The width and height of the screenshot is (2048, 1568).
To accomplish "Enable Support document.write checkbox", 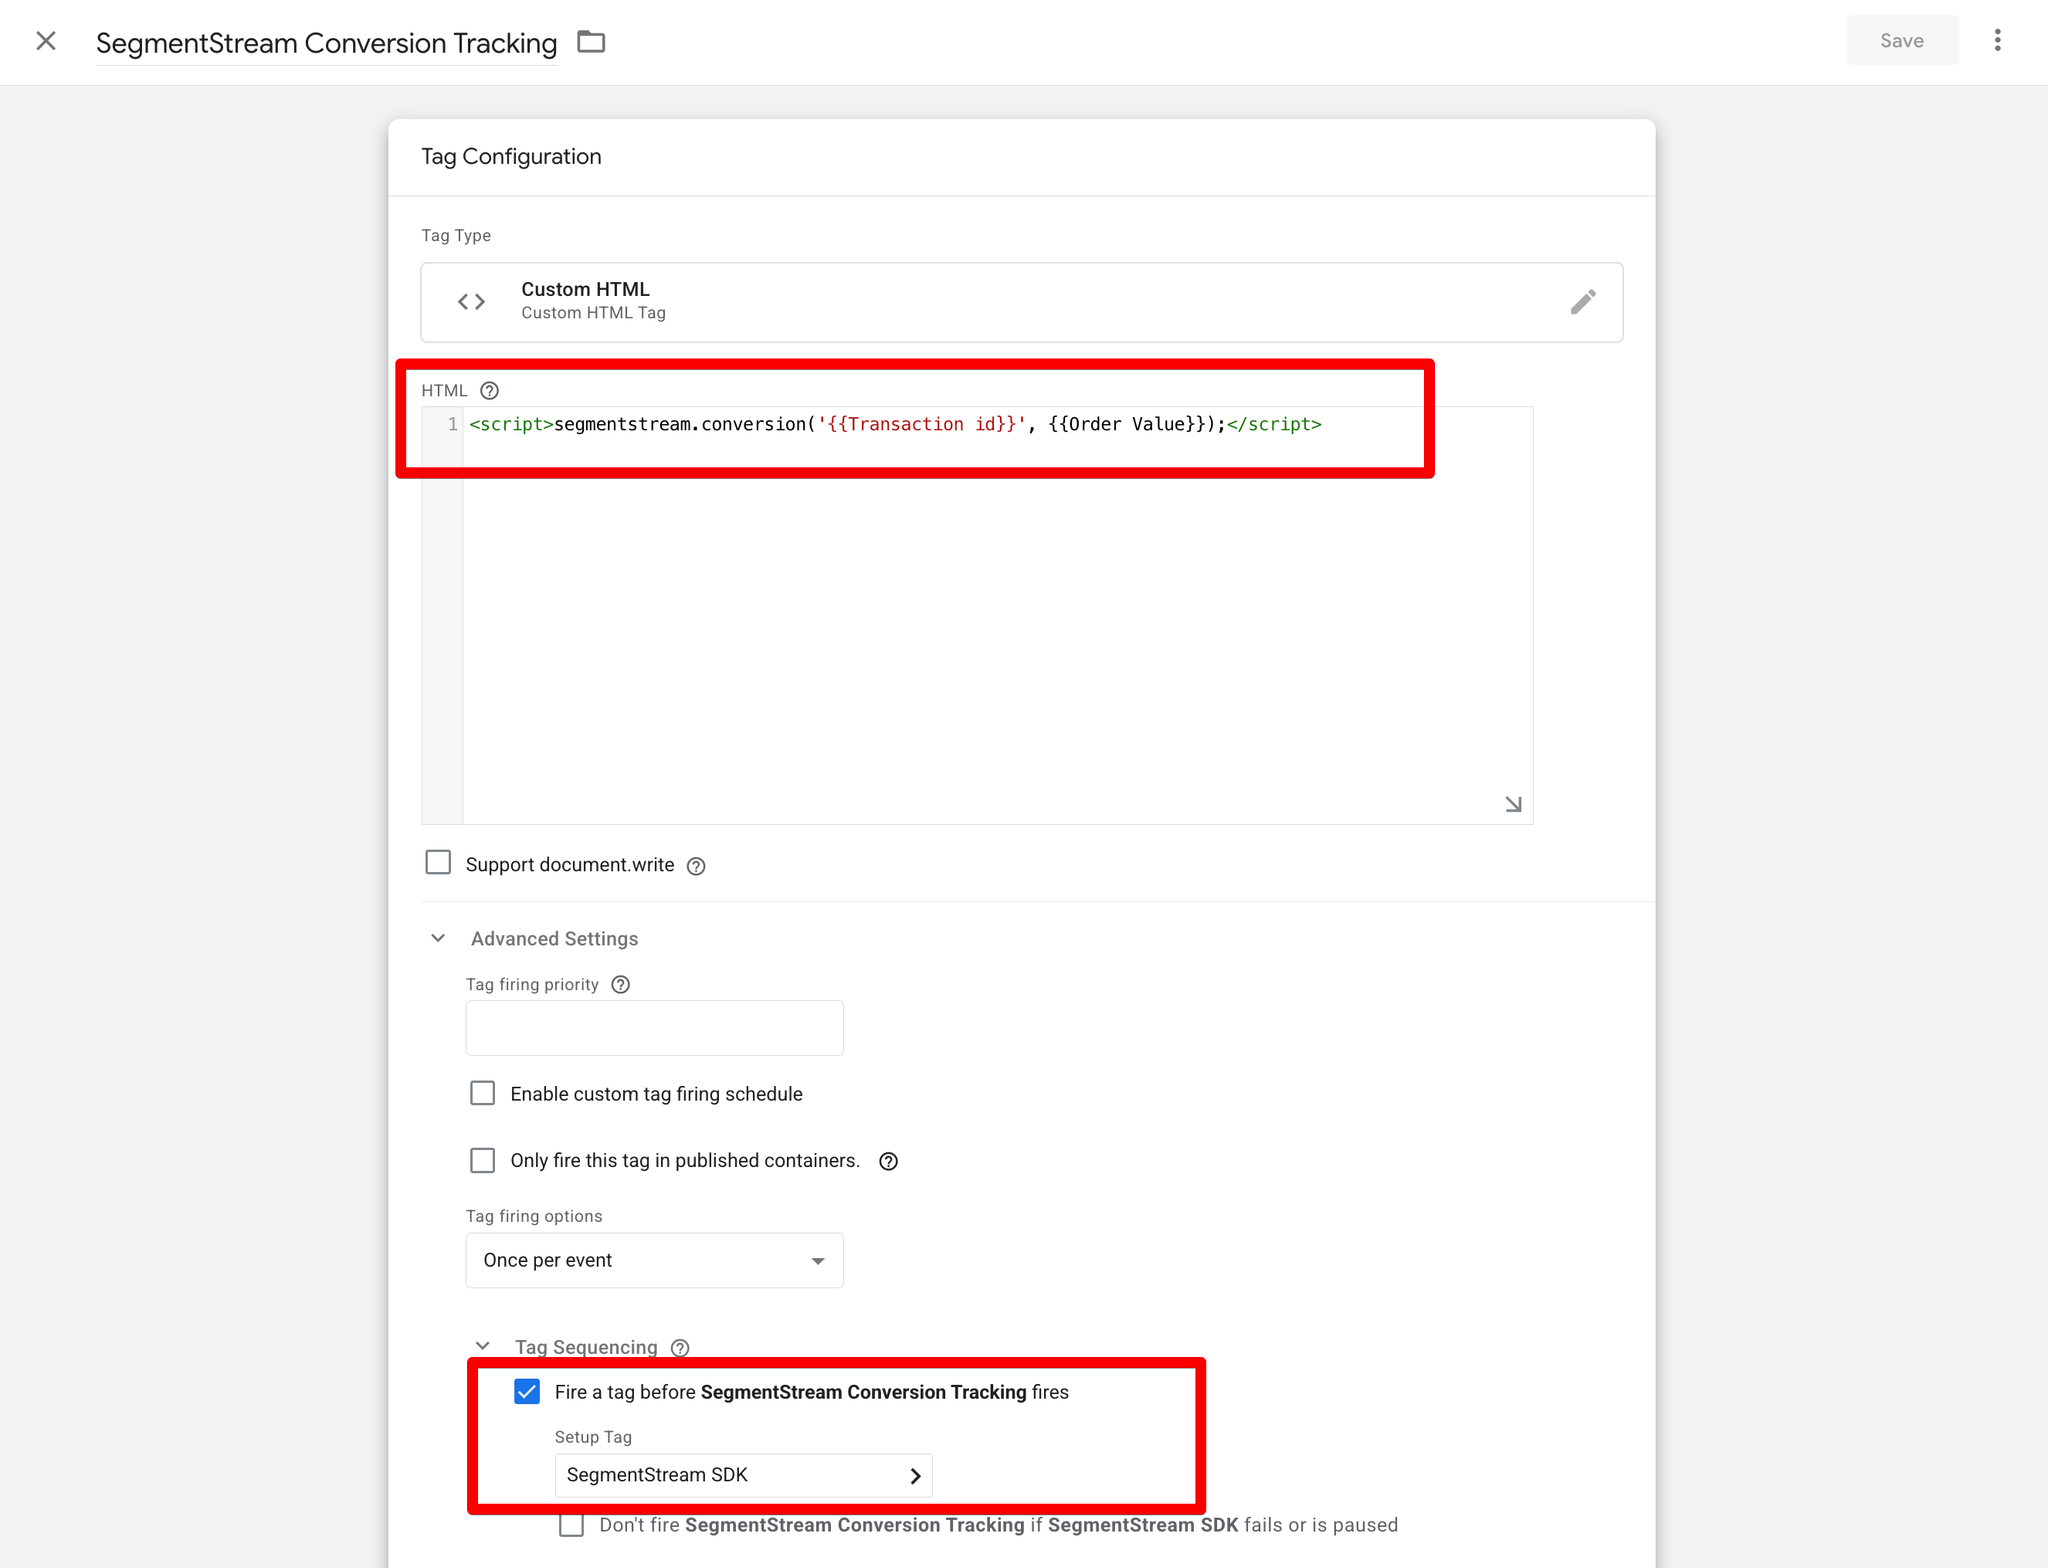I will [x=438, y=863].
